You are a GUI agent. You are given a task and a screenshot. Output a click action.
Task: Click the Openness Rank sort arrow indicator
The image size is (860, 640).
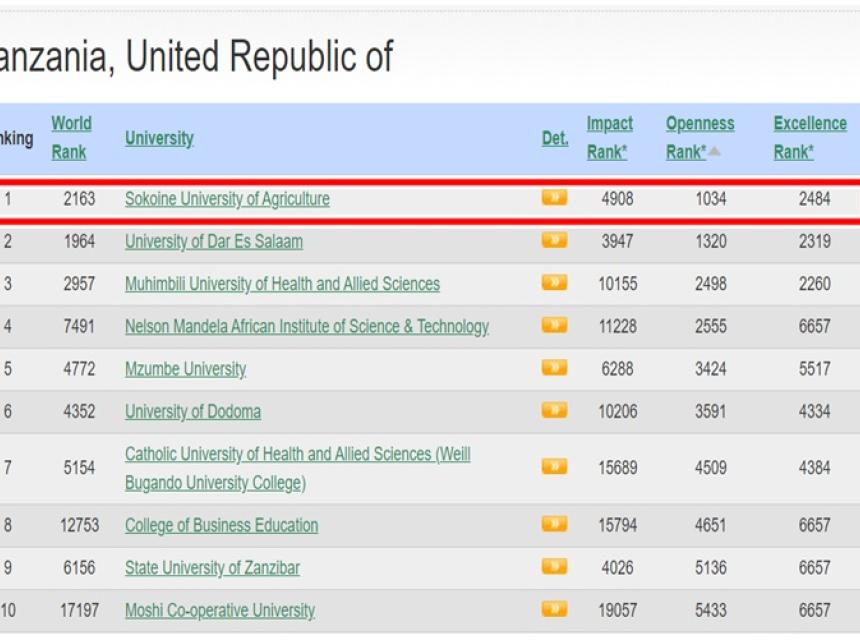click(x=714, y=152)
